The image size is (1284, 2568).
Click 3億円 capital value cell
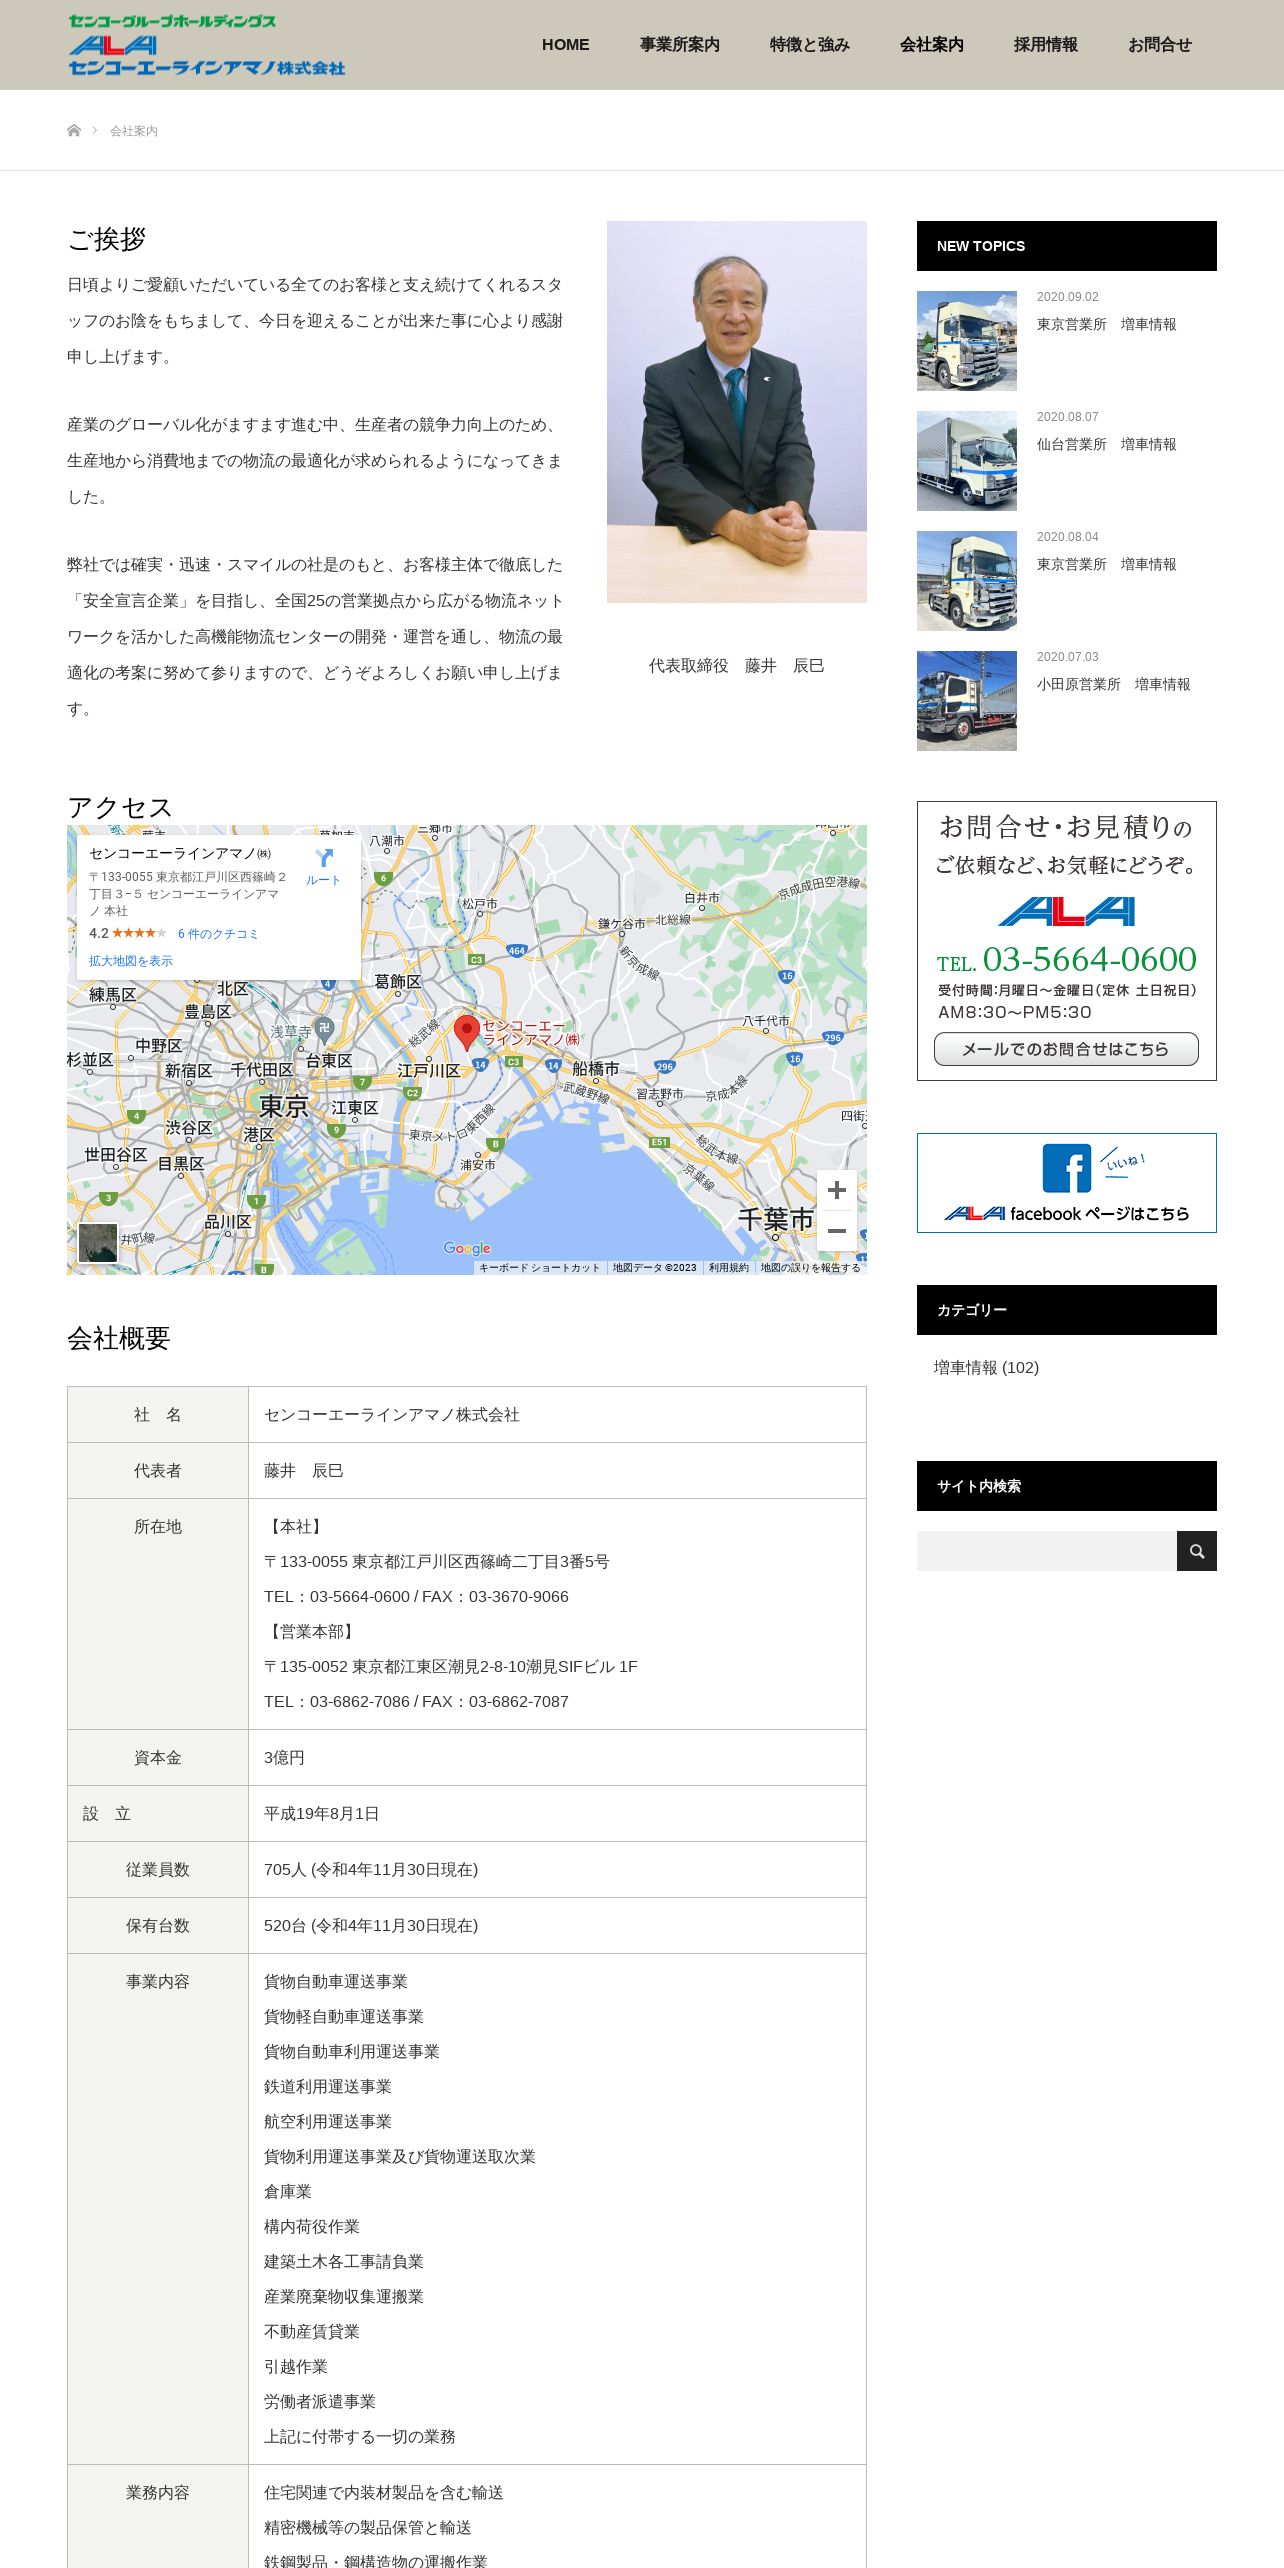pos(557,1758)
